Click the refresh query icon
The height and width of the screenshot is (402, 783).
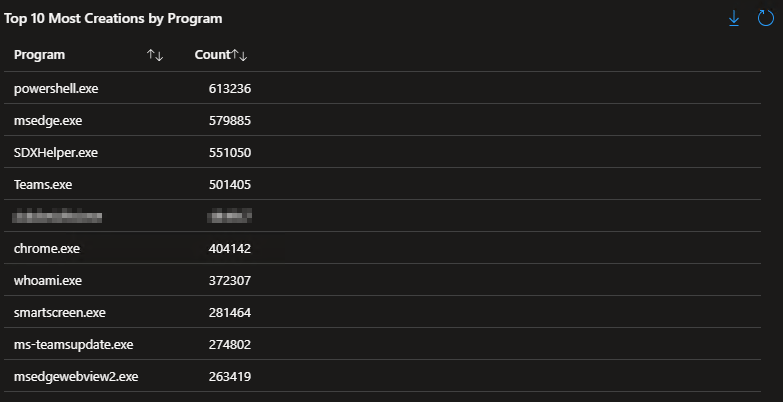765,18
